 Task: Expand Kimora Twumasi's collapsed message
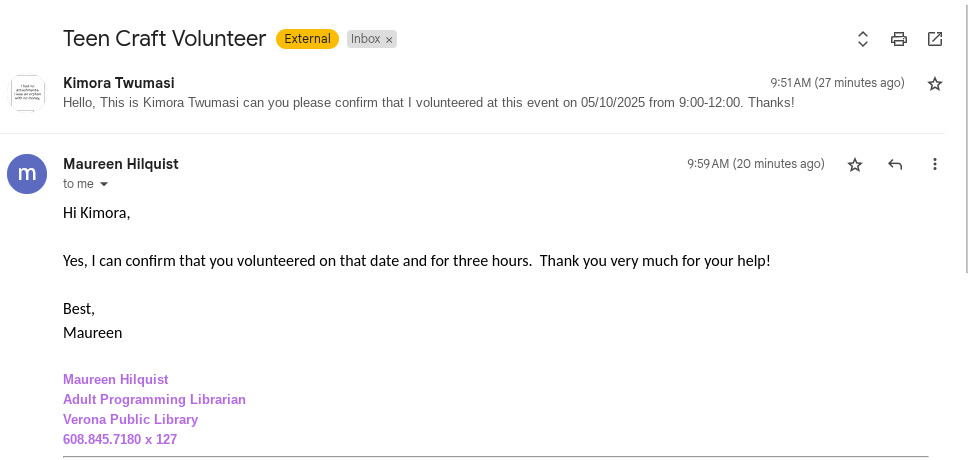[x=428, y=102]
